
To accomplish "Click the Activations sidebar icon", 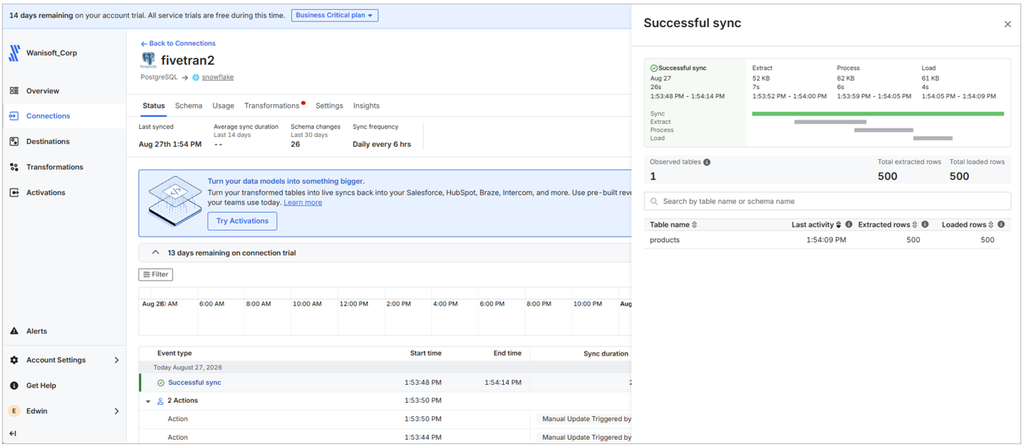I will (x=14, y=193).
